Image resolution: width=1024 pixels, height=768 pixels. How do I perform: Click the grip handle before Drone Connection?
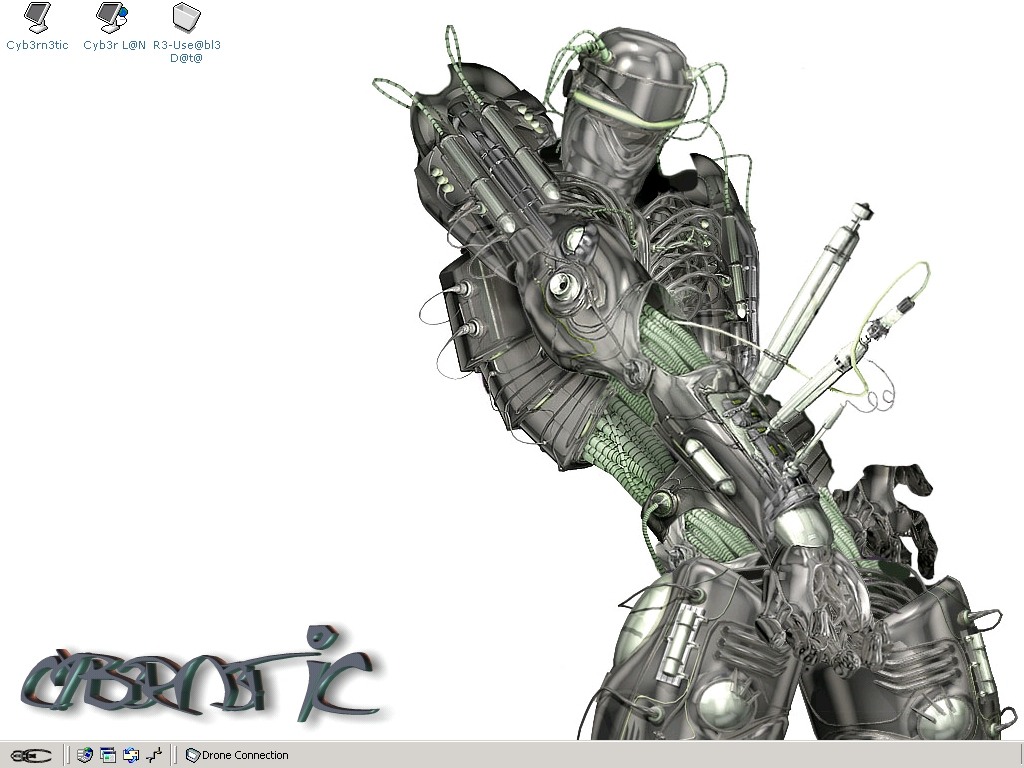click(x=174, y=755)
